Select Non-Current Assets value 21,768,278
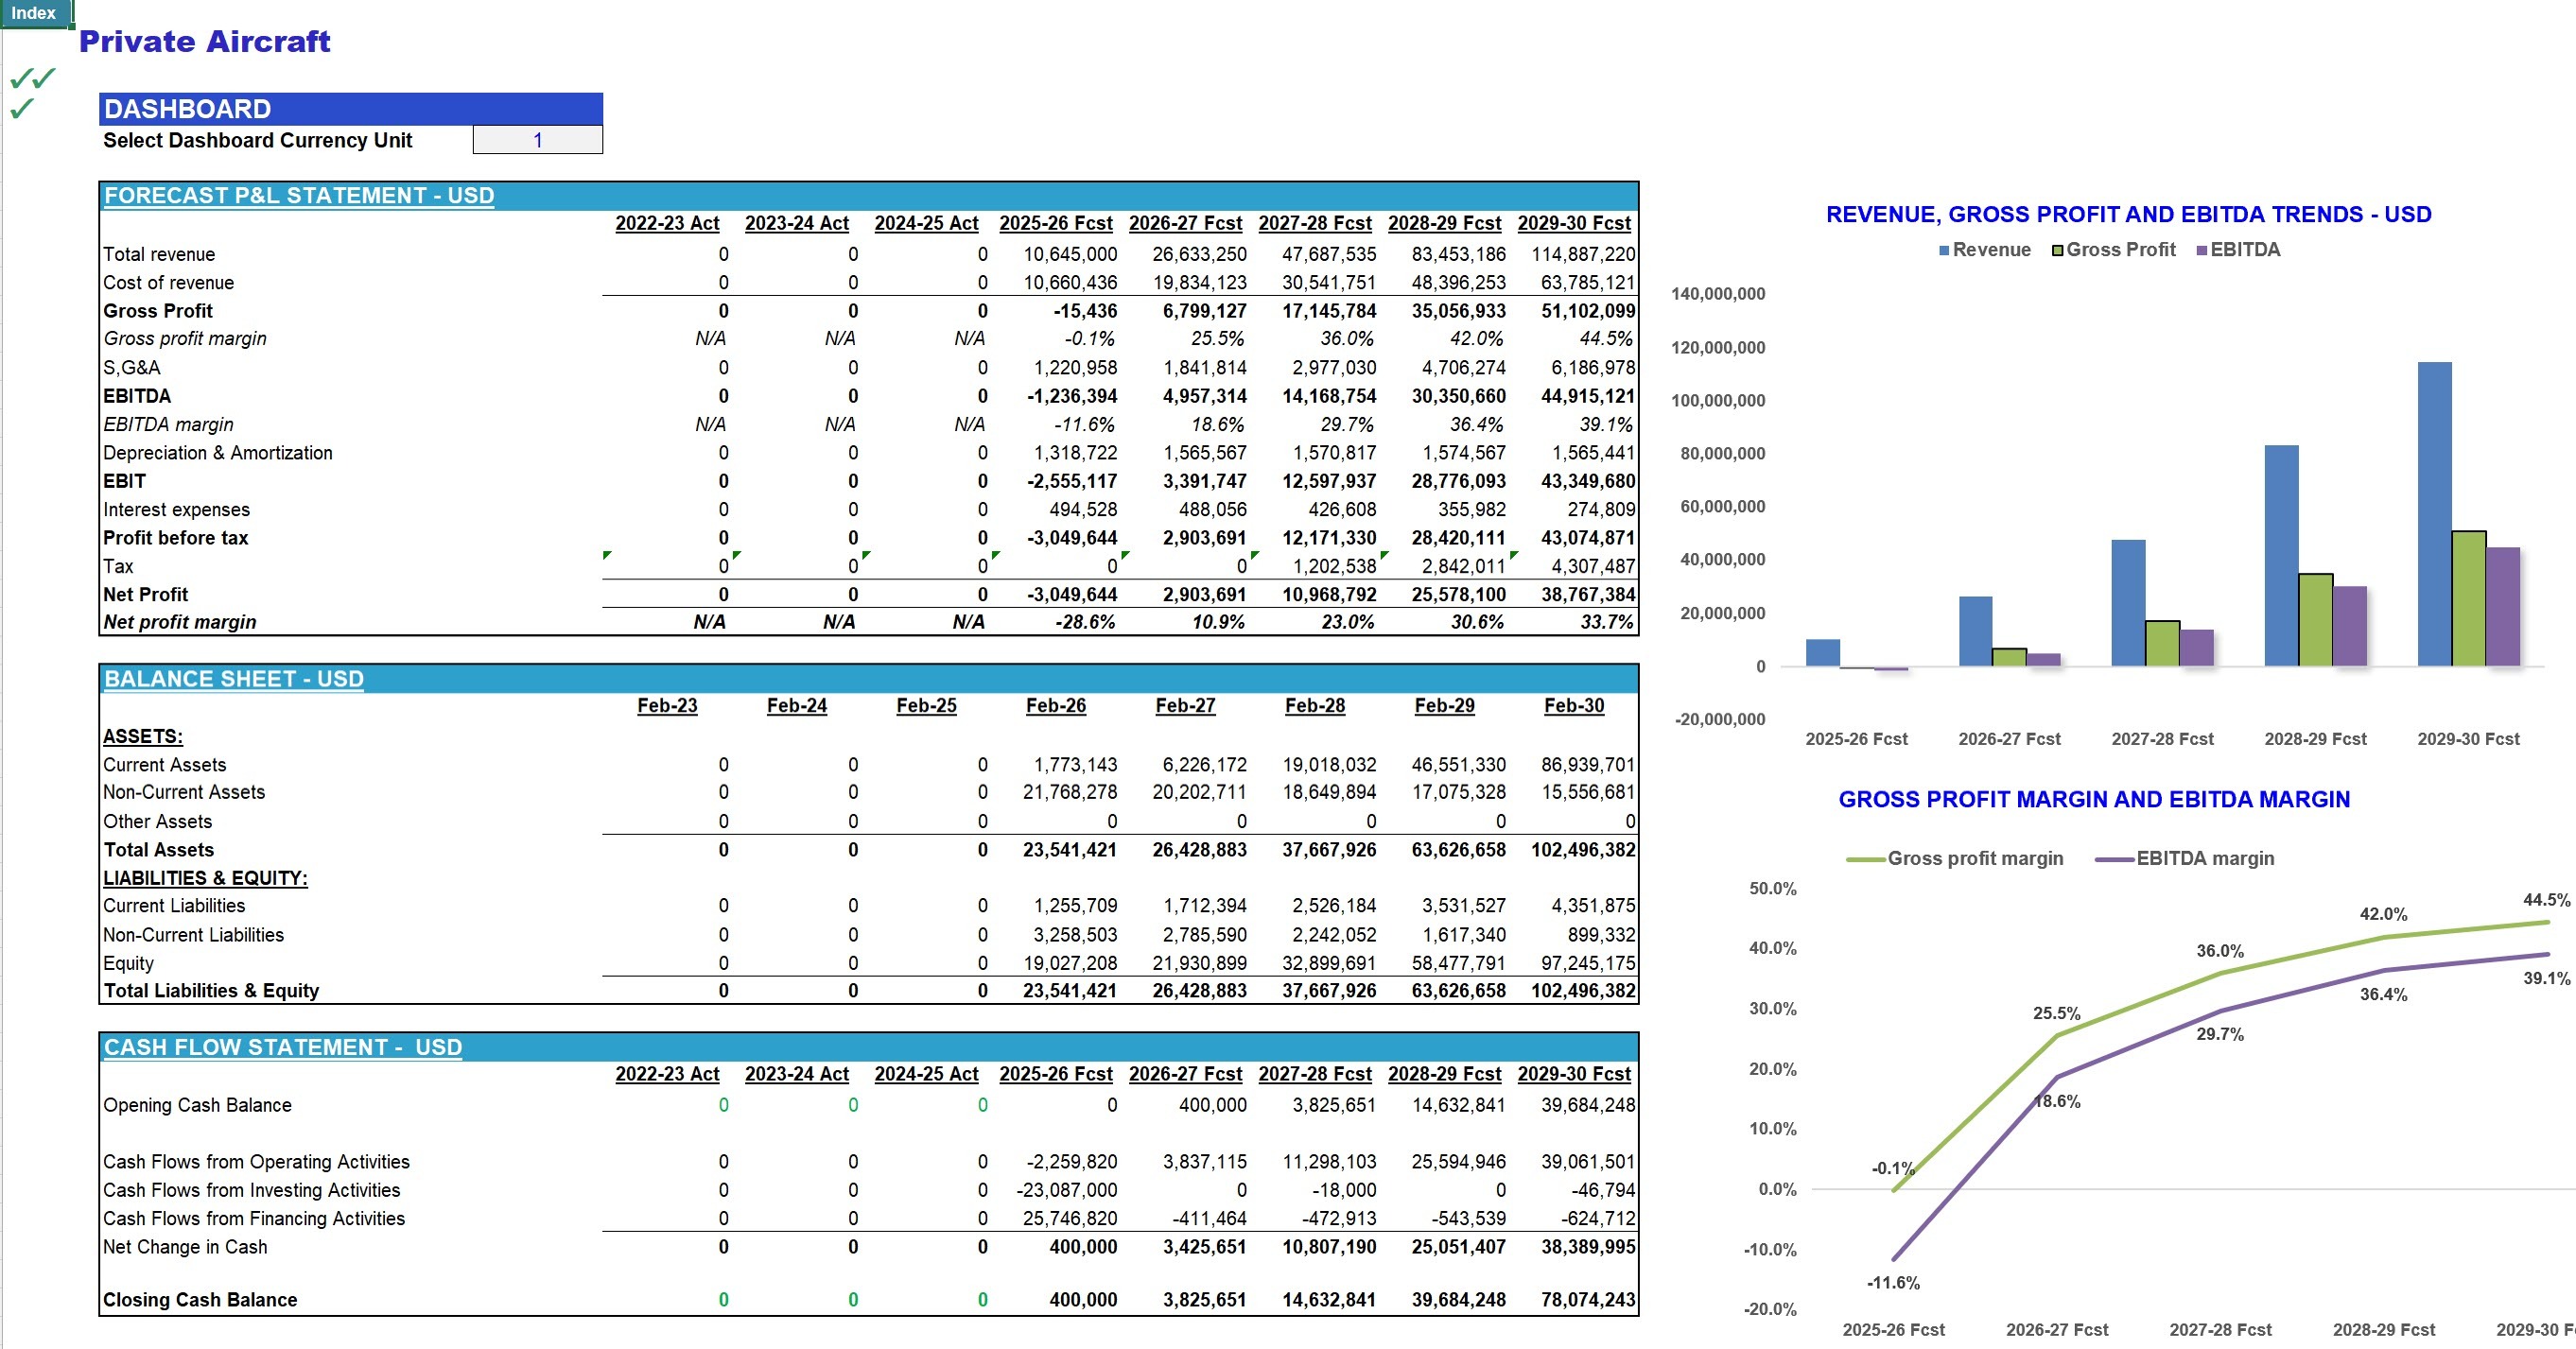The image size is (2576, 1349). 1070,793
